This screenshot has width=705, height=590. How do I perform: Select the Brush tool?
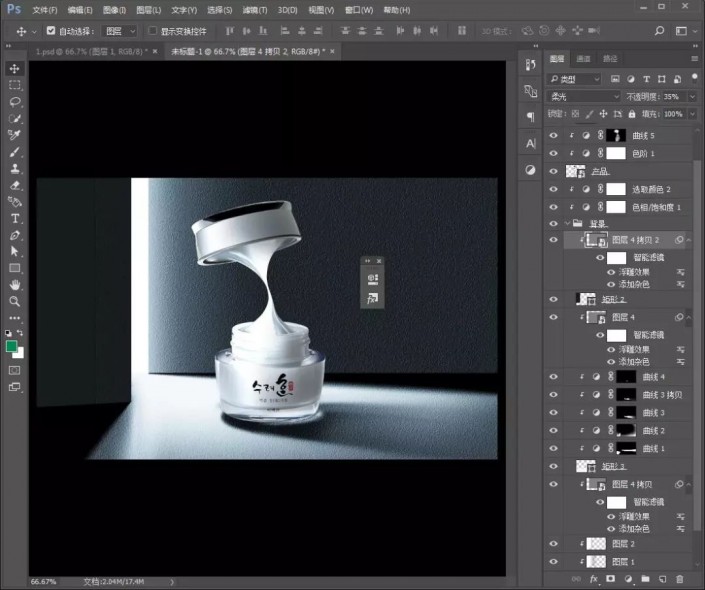(x=14, y=152)
